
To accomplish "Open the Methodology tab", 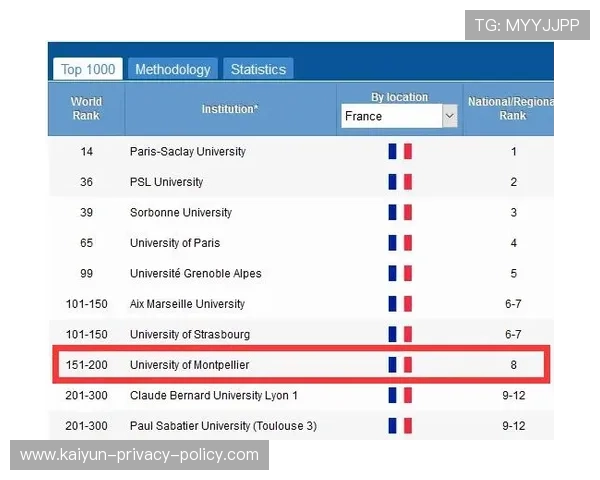I will [173, 69].
